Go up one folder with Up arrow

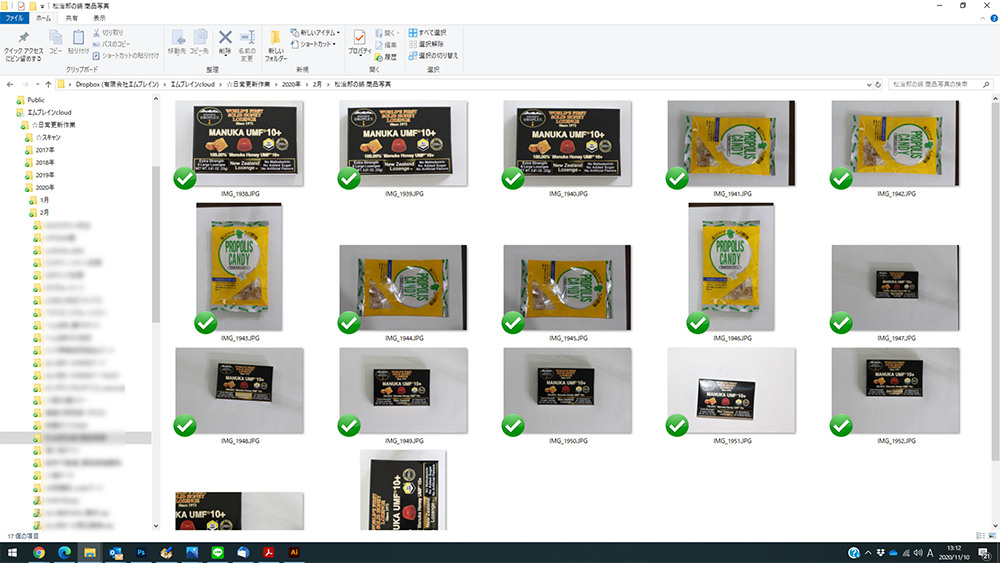(x=48, y=84)
